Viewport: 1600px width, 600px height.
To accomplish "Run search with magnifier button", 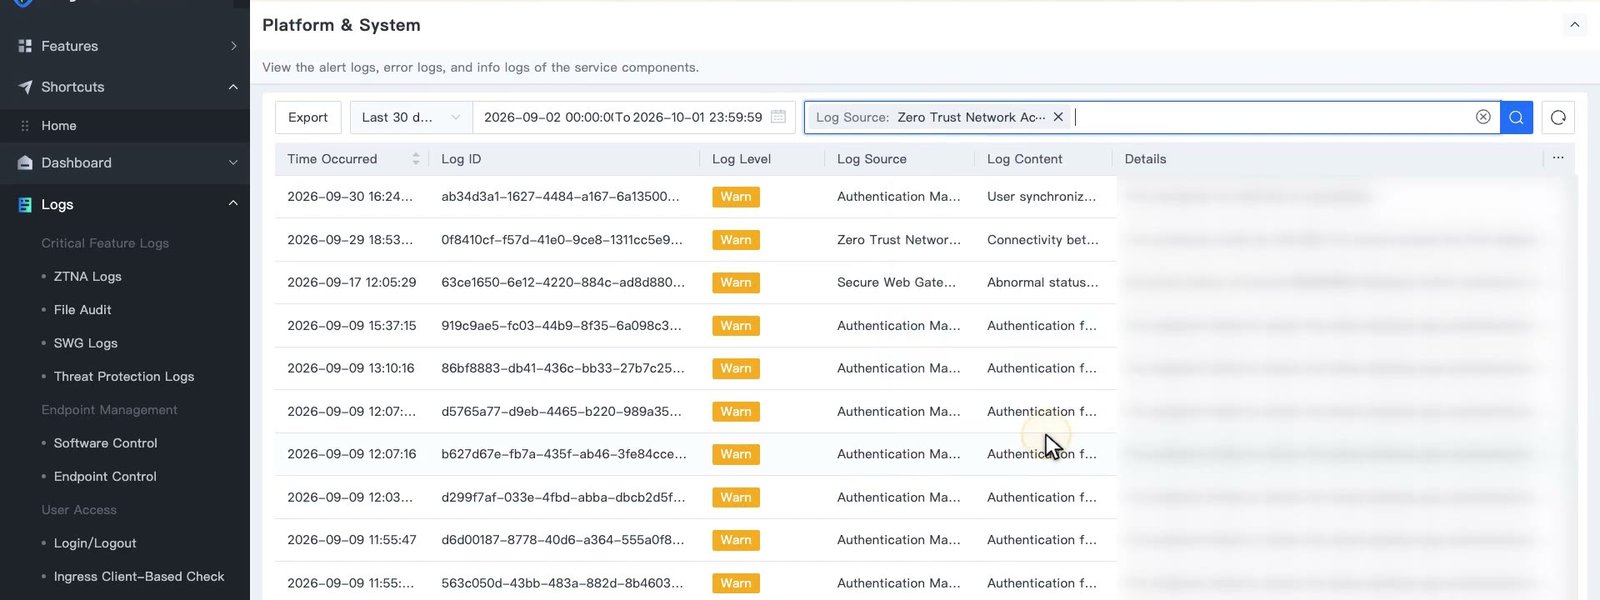I will tap(1516, 117).
